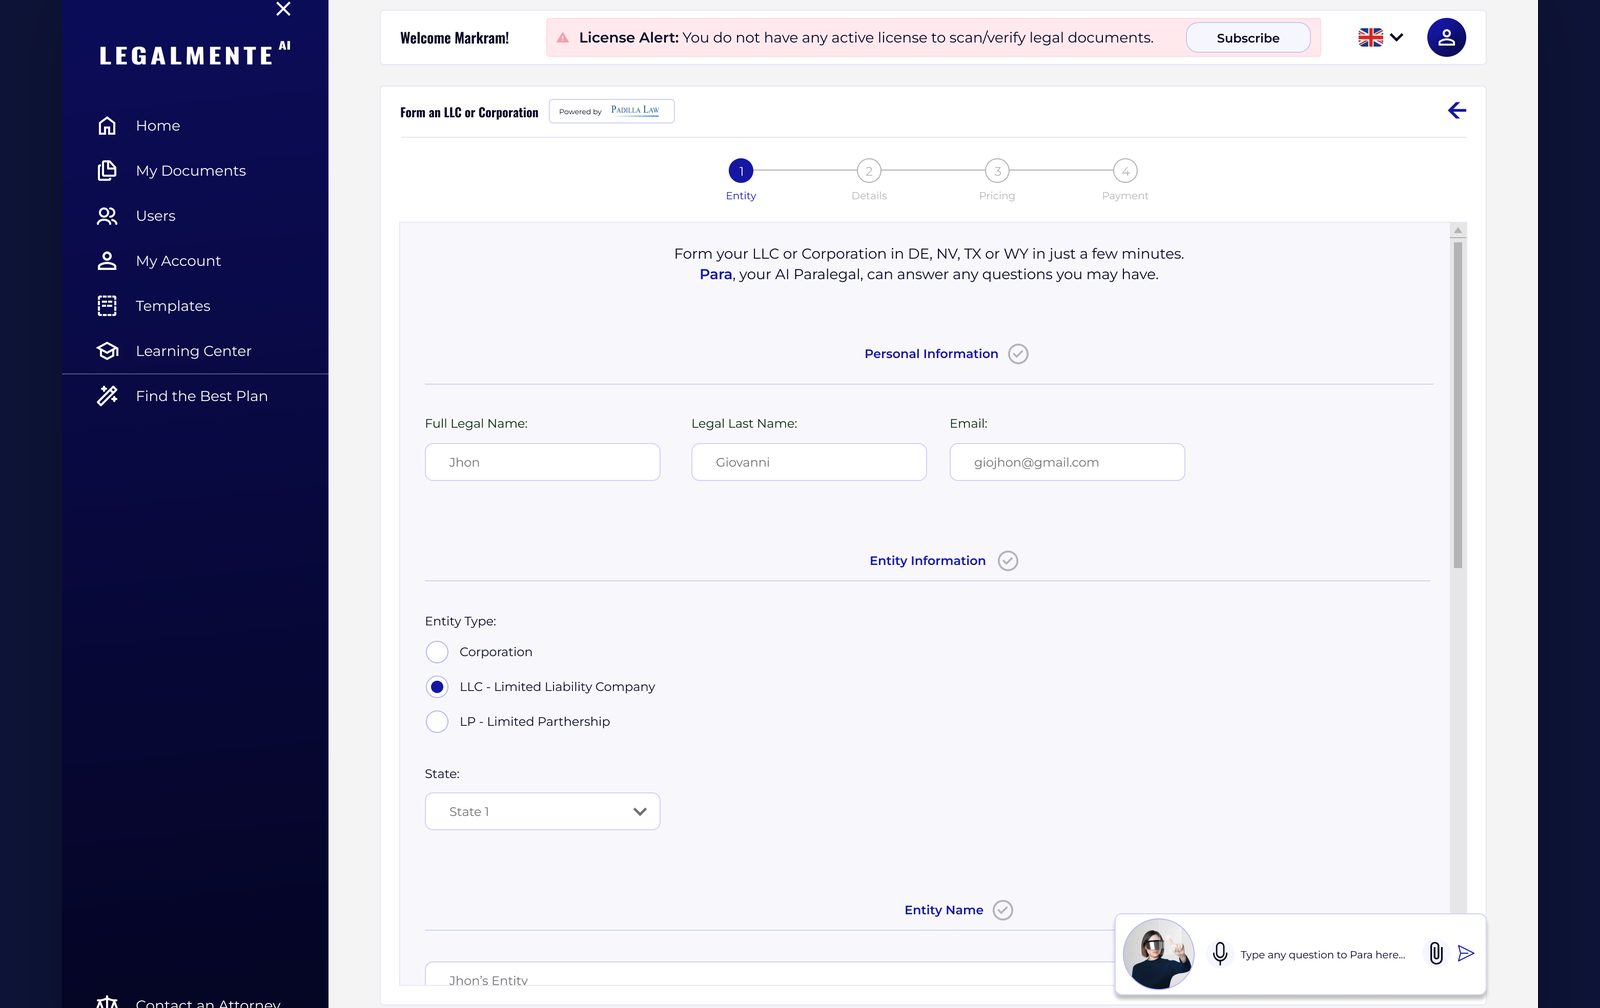The width and height of the screenshot is (1600, 1008).
Task: Click the microphone icon in Para chat
Action: 1220,954
